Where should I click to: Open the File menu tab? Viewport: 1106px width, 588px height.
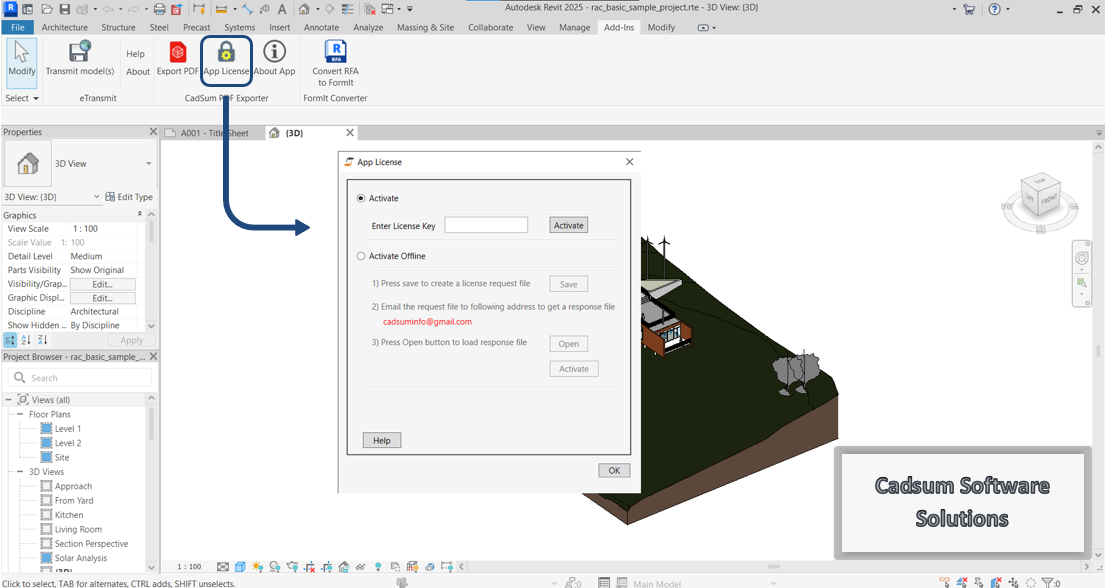pyautogui.click(x=18, y=27)
